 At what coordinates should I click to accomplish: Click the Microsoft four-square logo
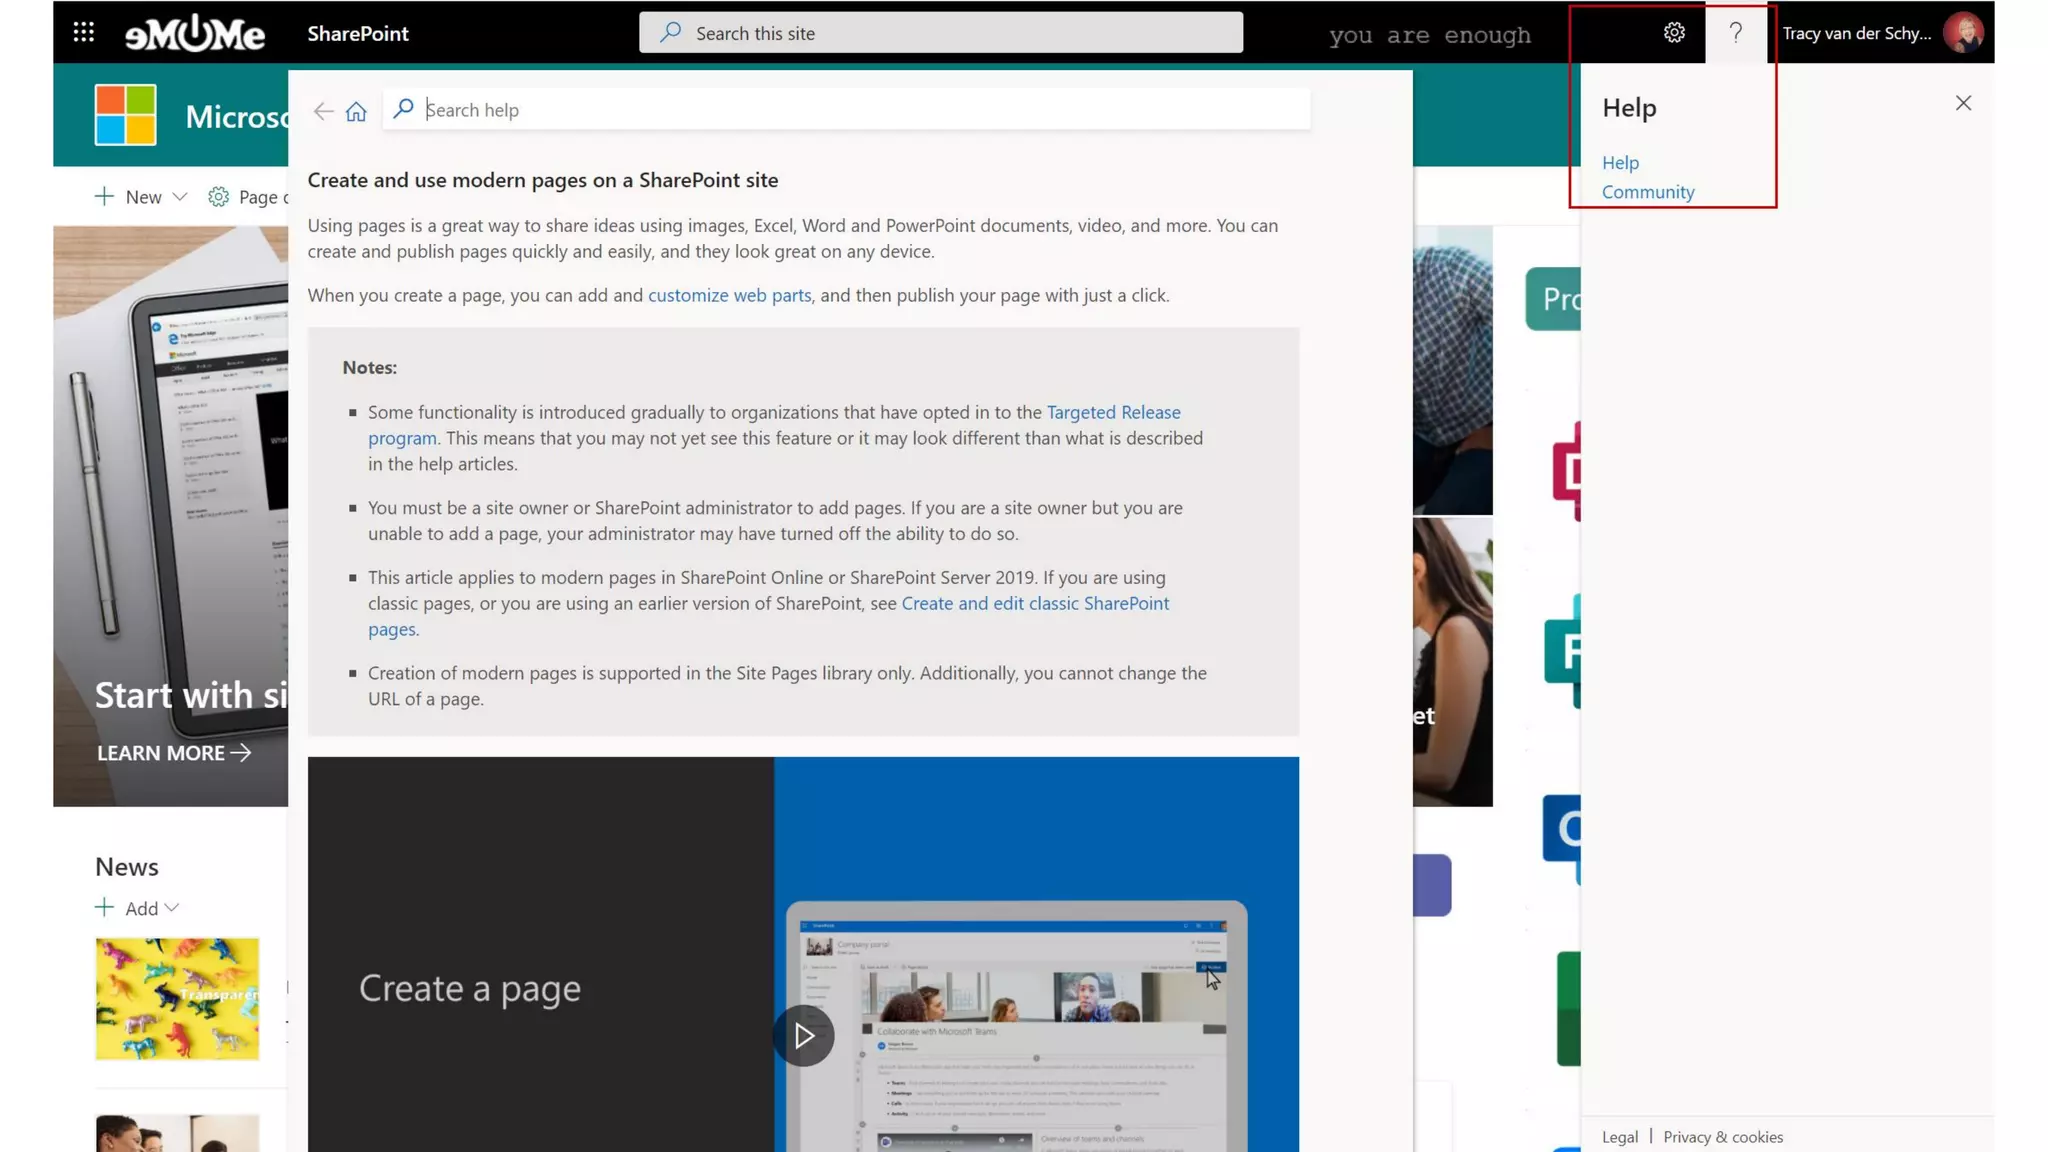[126, 115]
